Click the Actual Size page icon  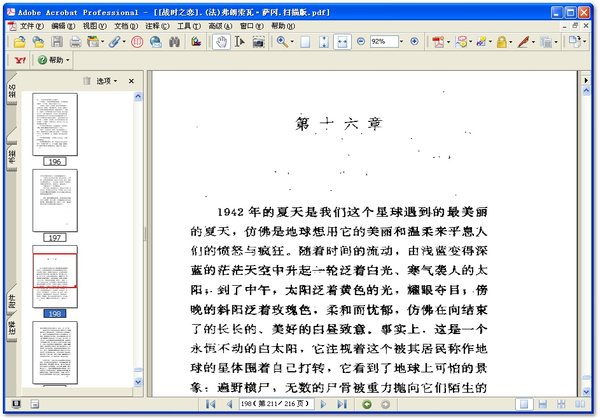(x=305, y=42)
